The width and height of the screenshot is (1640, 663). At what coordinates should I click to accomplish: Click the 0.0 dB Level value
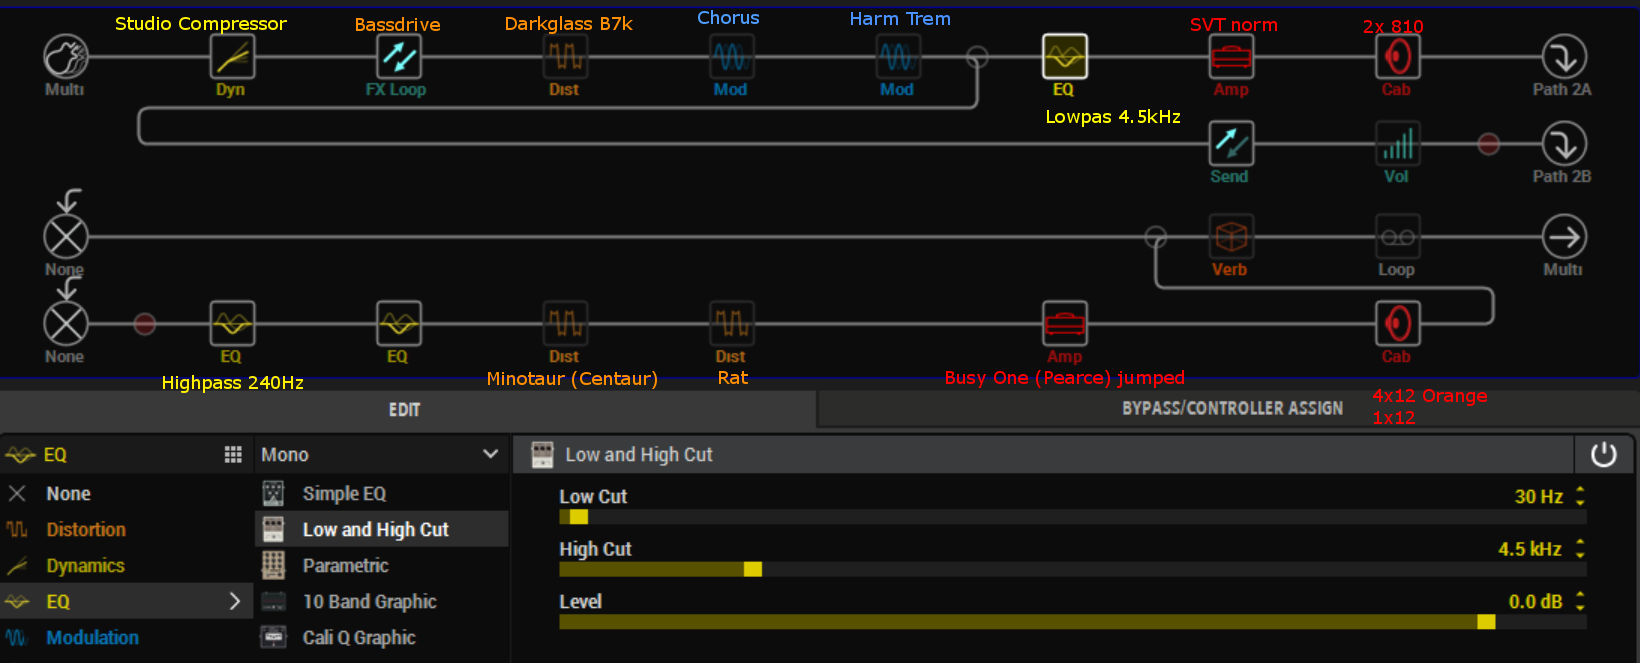pos(1535,602)
